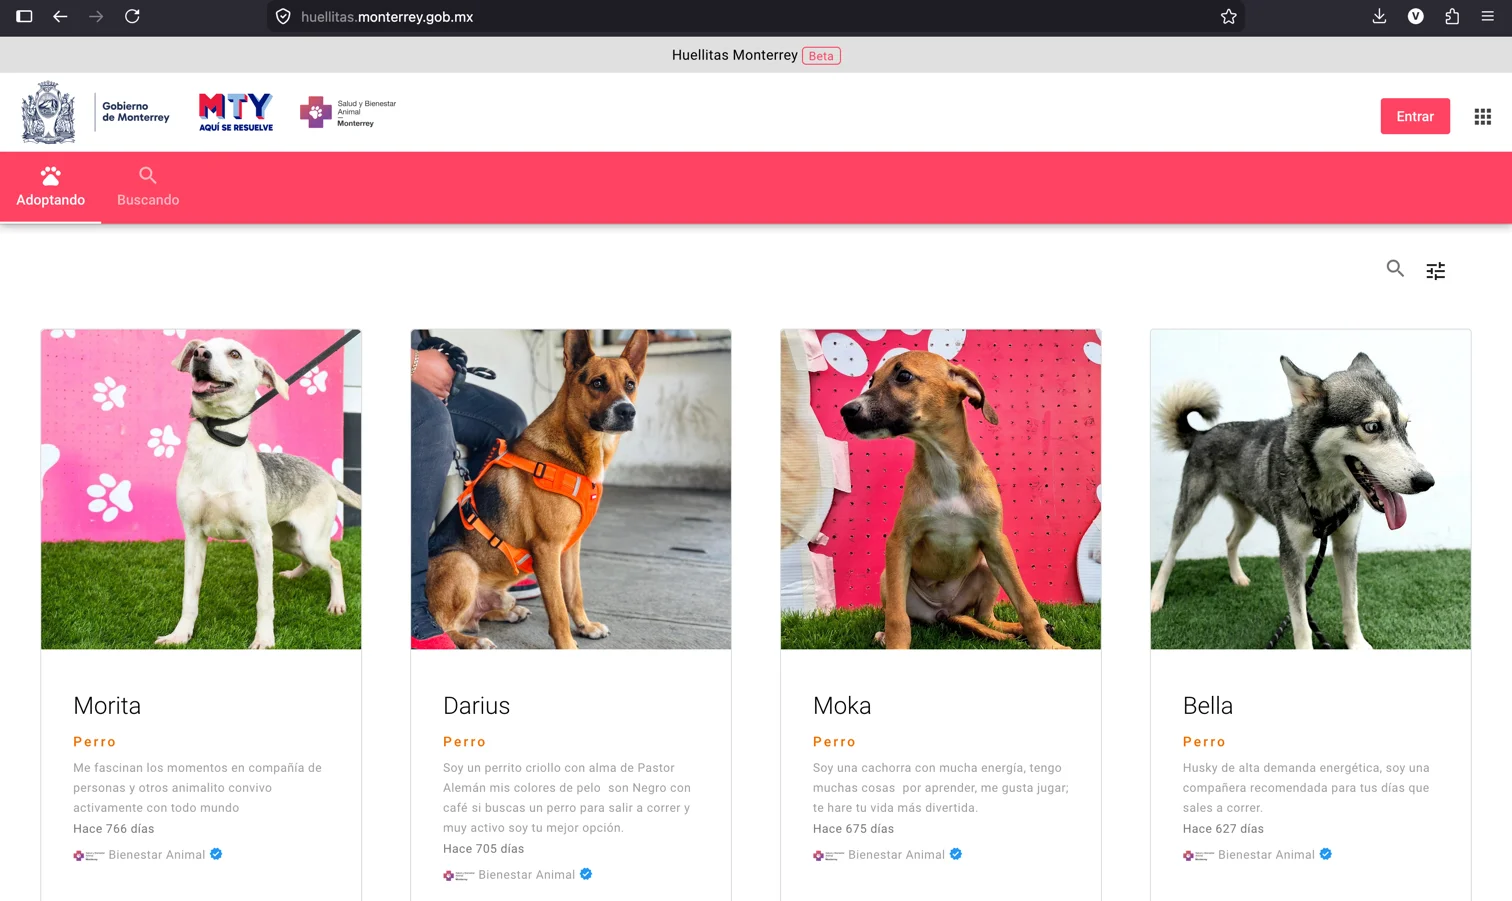
Task: Toggle the browser sidebar panel icon
Action: tap(24, 16)
